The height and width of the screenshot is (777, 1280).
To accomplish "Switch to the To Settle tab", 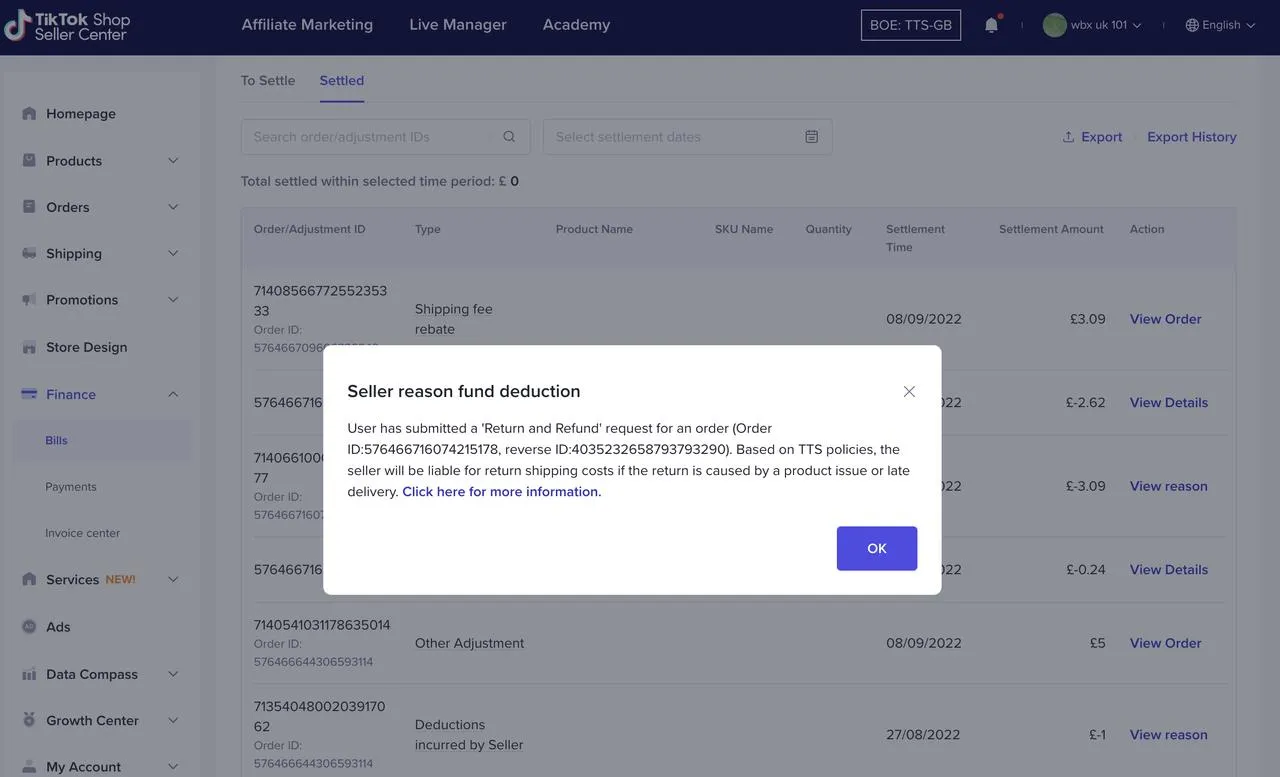I will pyautogui.click(x=268, y=78).
